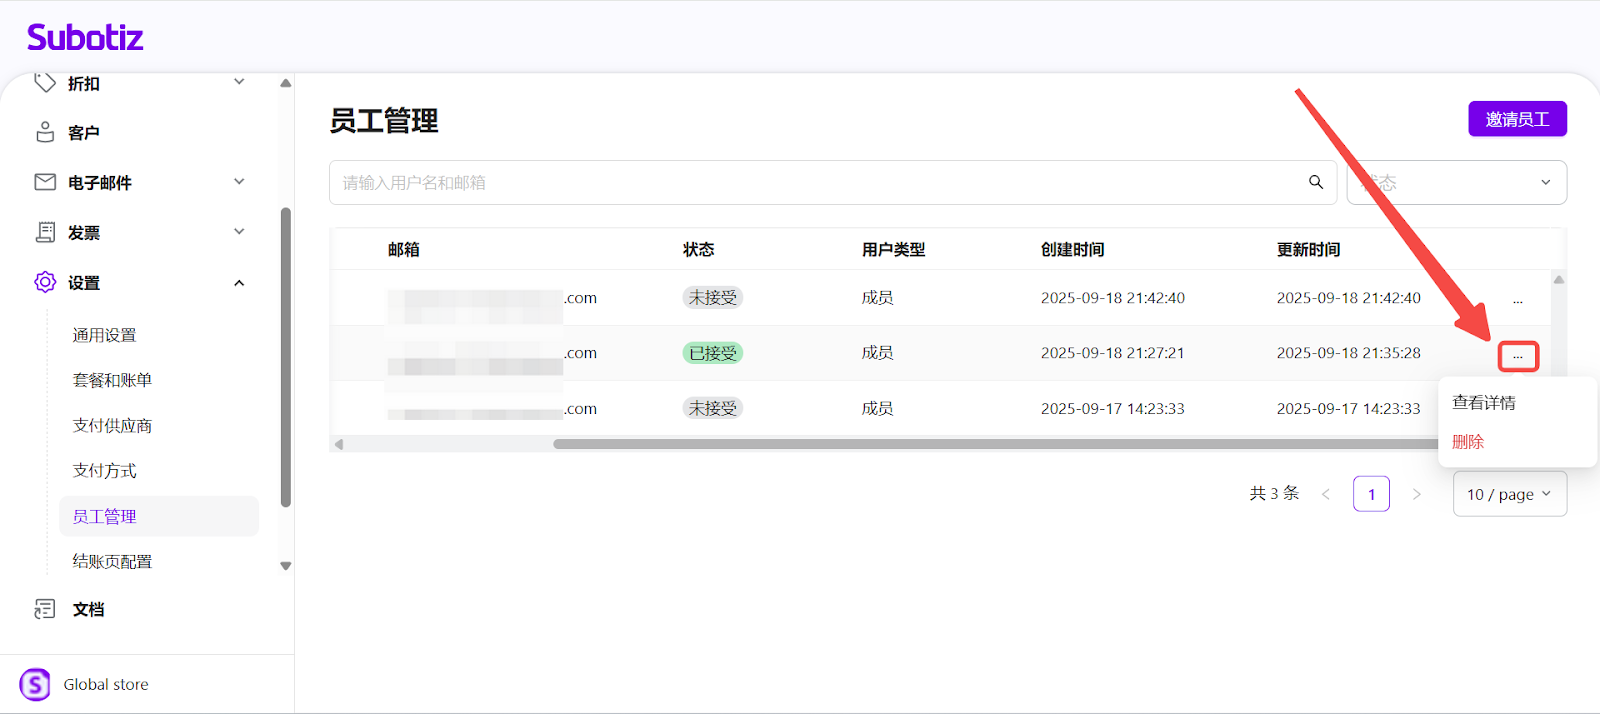
Task: Open the 状态 filter dropdown
Action: coord(1456,183)
